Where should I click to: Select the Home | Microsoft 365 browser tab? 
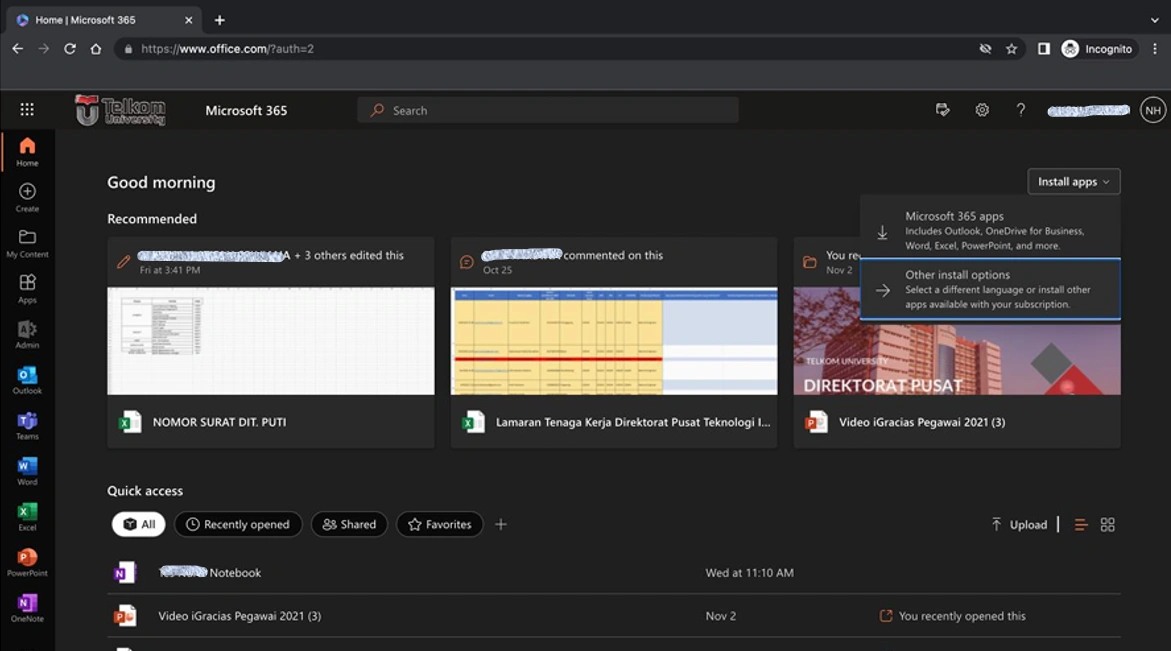[x=103, y=20]
